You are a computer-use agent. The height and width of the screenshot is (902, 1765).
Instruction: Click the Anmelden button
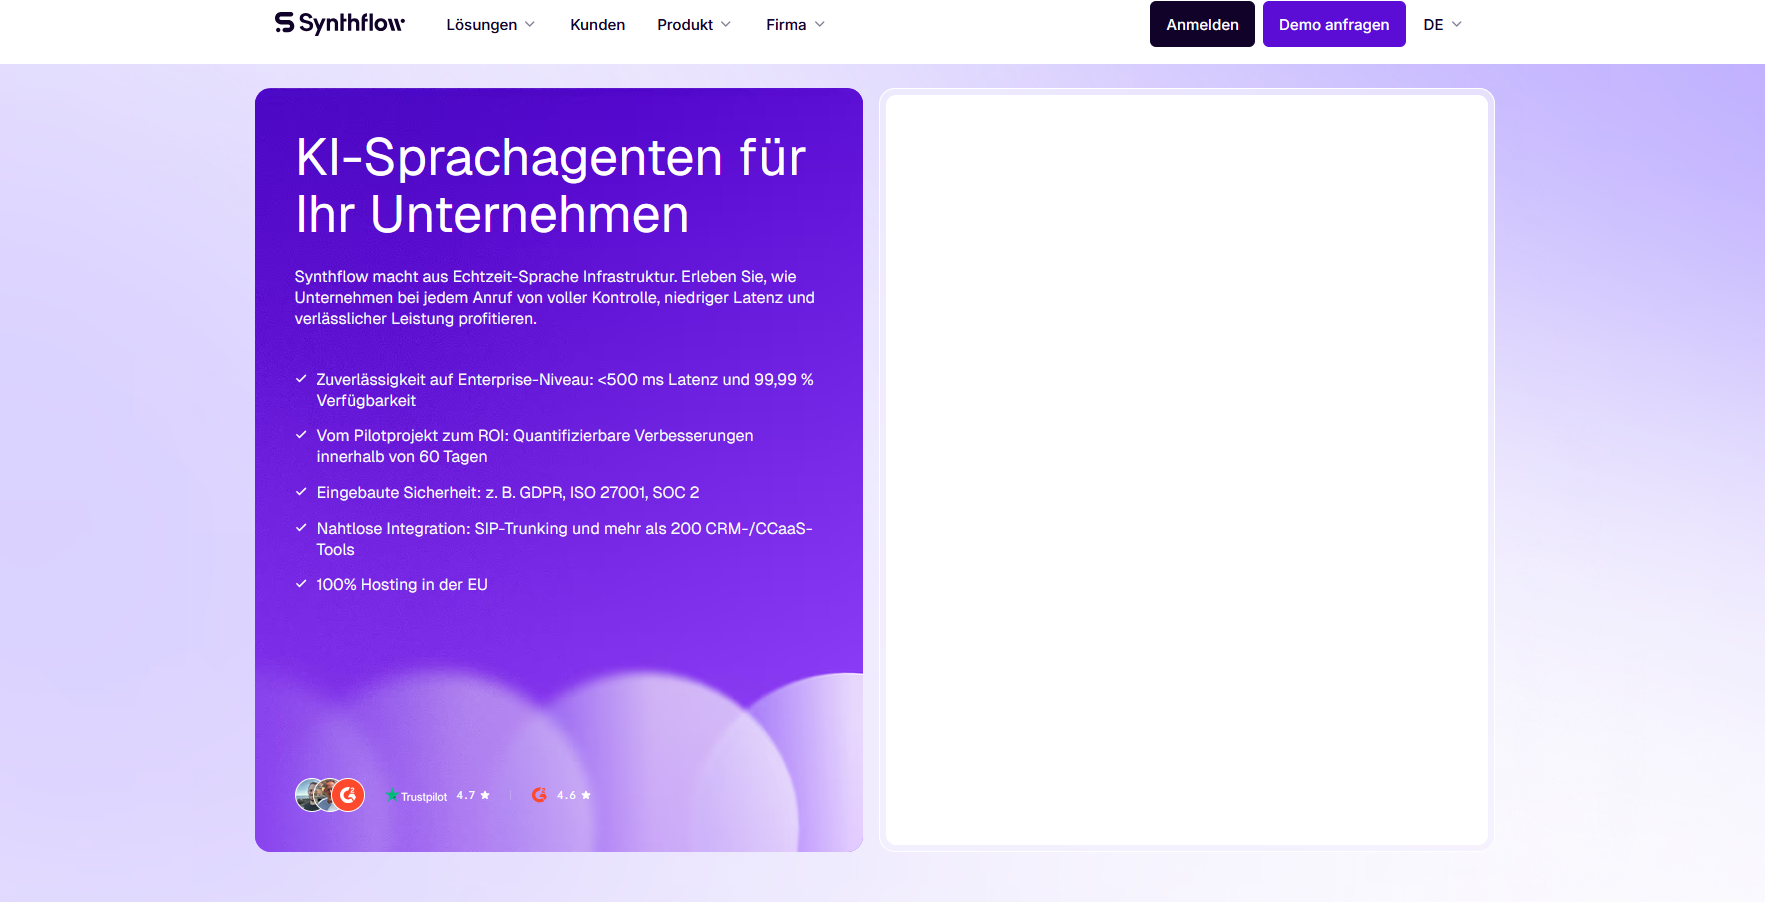pyautogui.click(x=1202, y=24)
